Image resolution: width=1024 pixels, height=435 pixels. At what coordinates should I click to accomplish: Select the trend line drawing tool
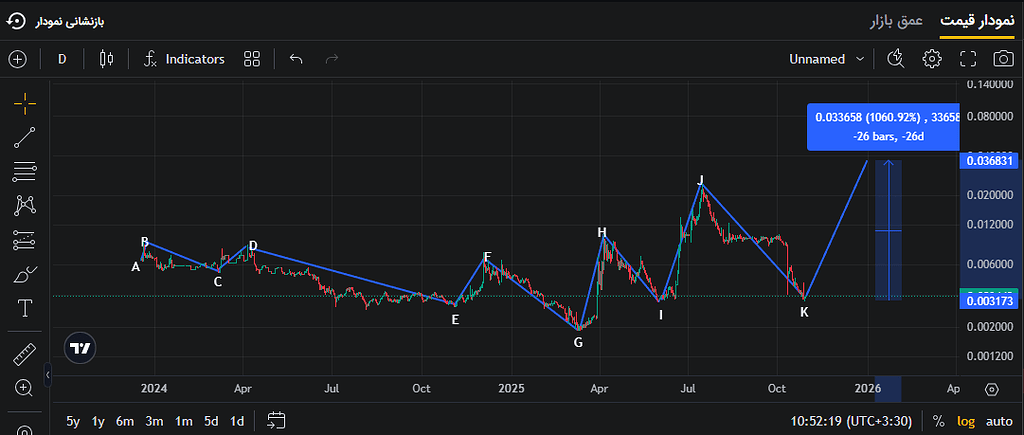25,138
